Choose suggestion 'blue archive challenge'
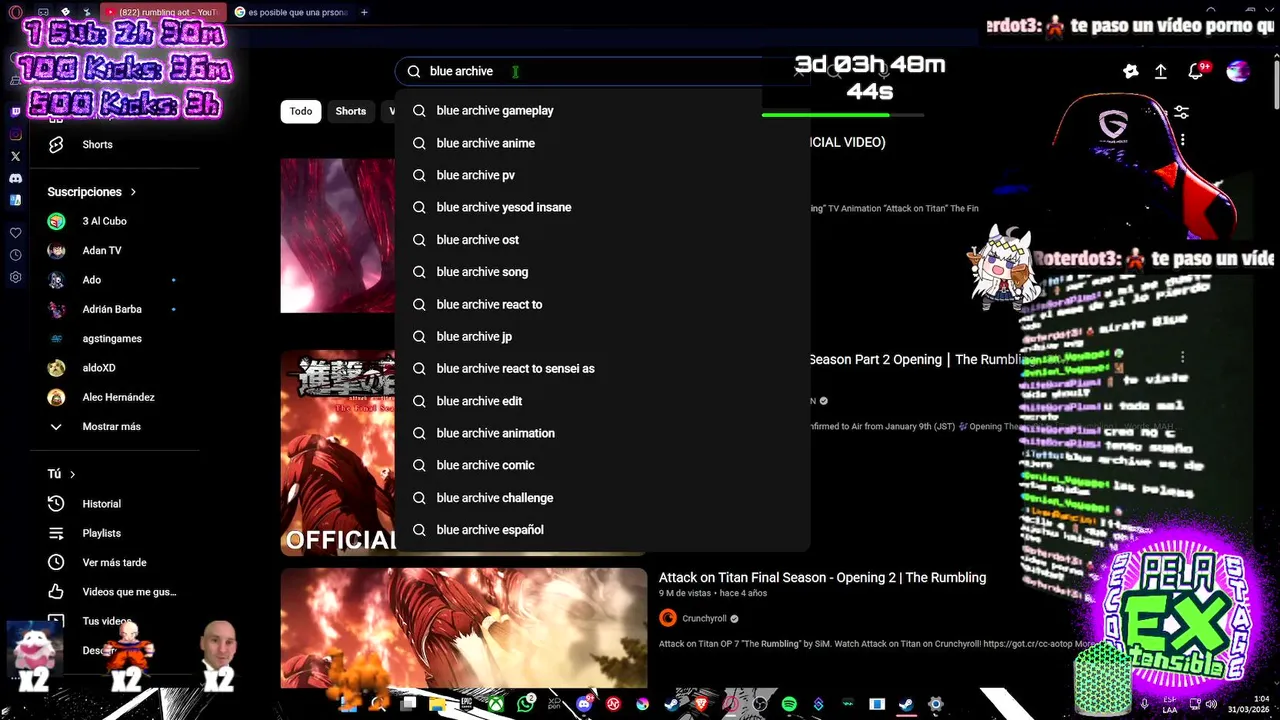Viewport: 1280px width, 720px height. tap(602, 498)
